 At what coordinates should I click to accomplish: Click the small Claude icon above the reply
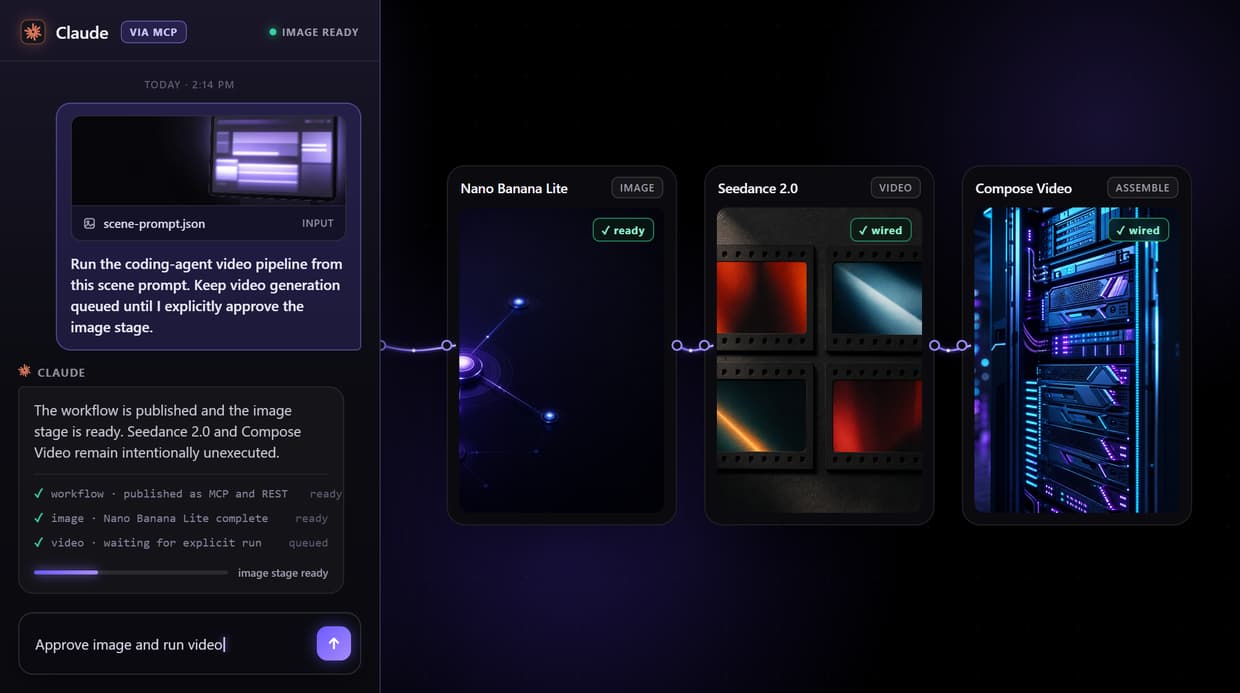pyautogui.click(x=24, y=372)
